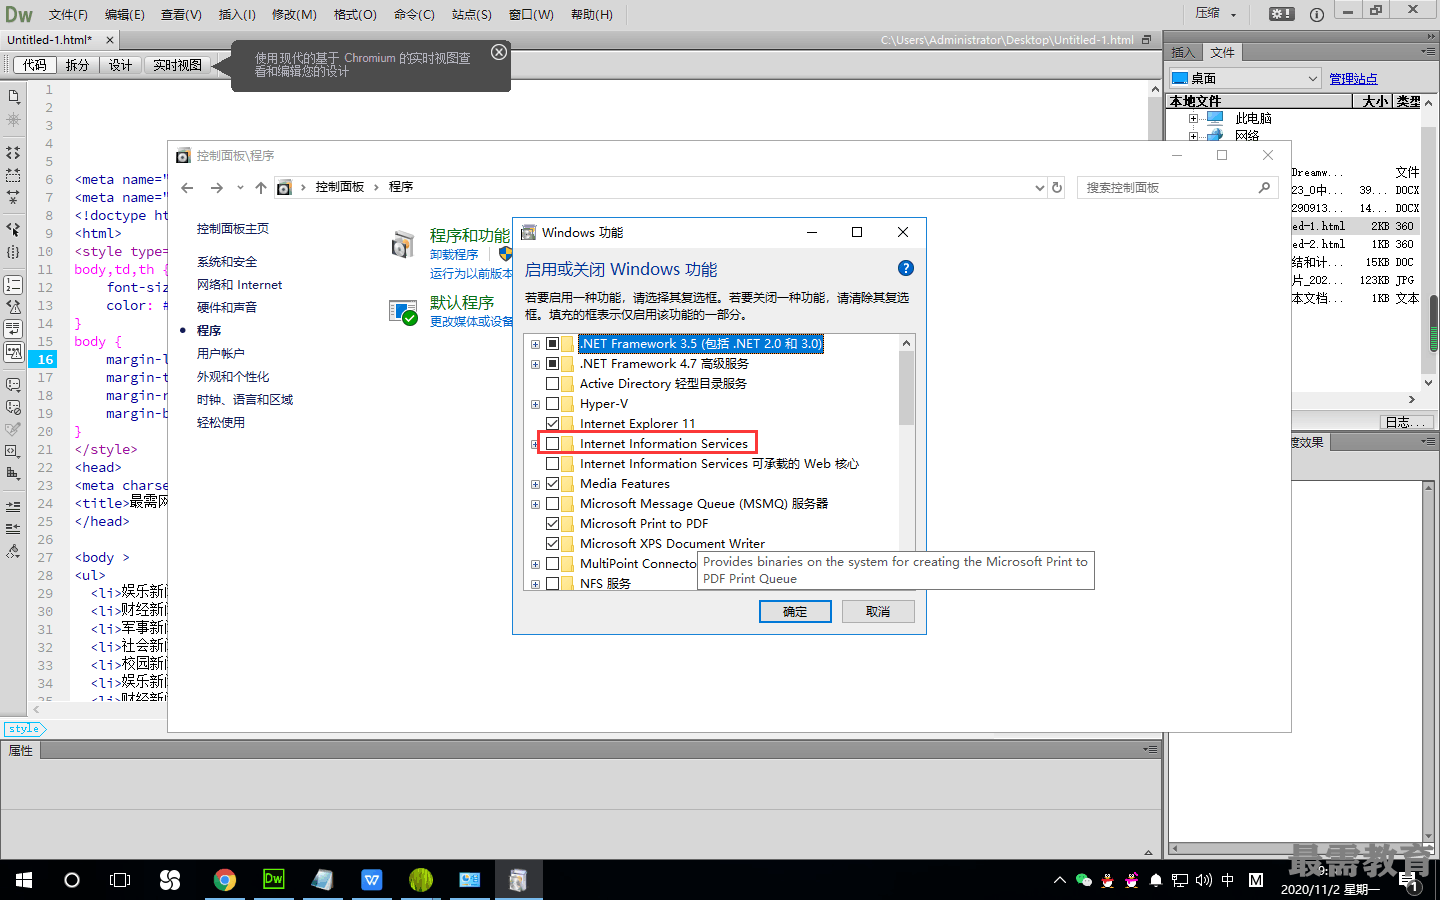1440x900 pixels.
Task: Go up one level in Control Panel
Action: click(261, 187)
